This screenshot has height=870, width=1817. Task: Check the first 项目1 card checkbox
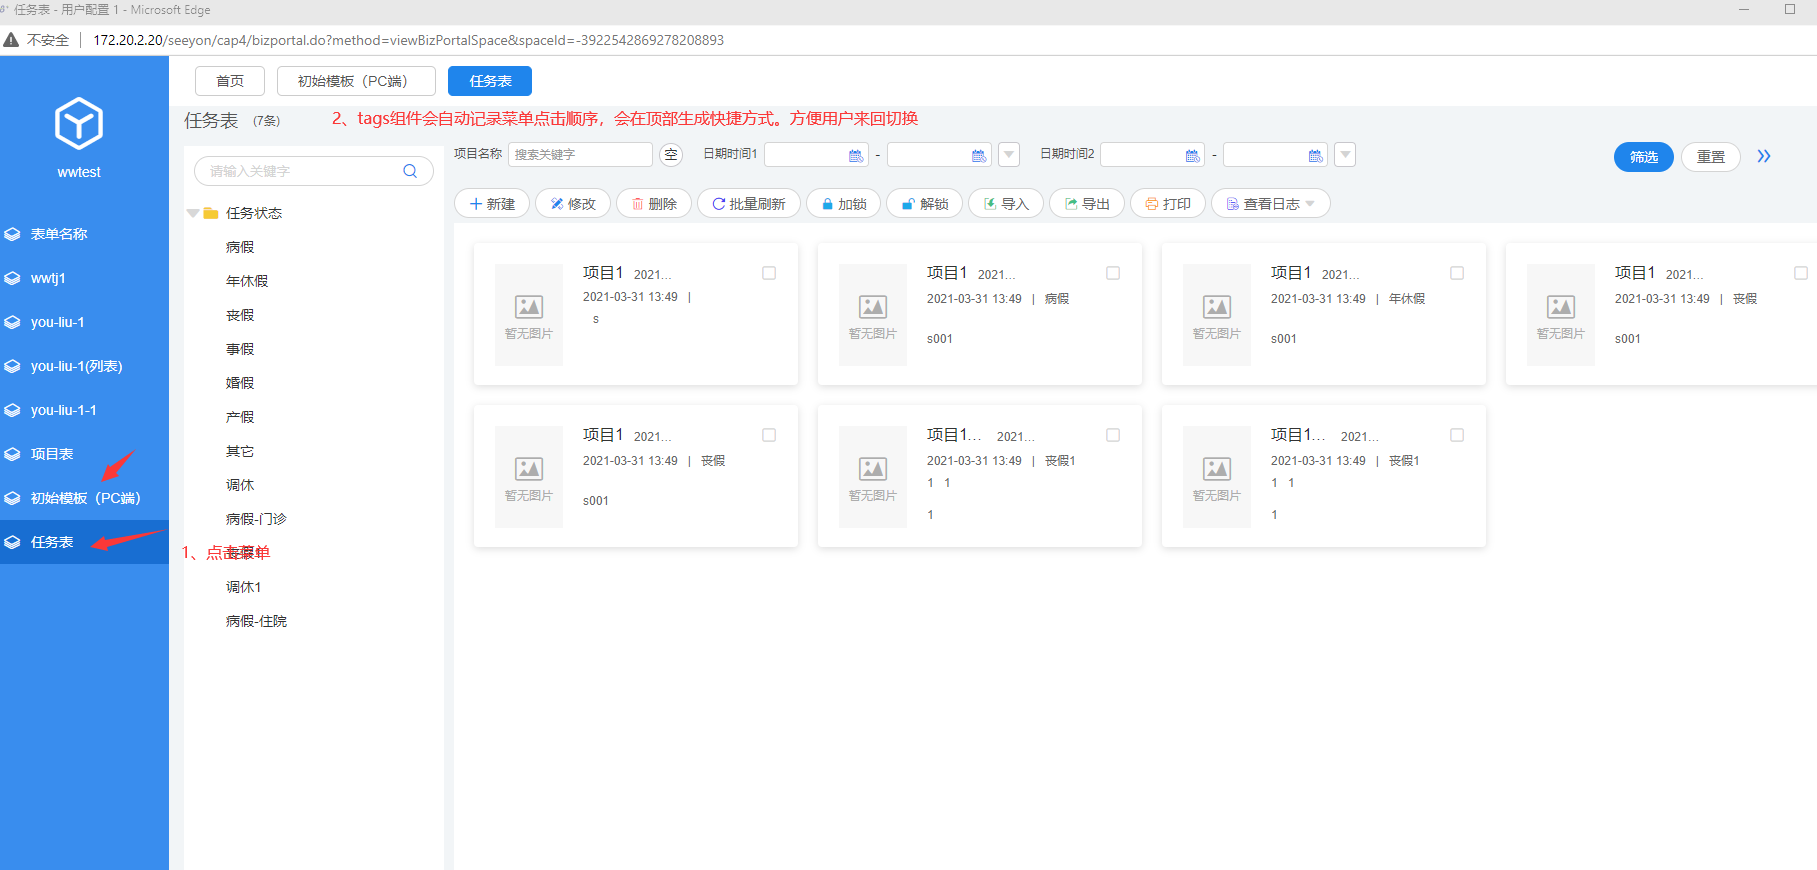769,273
